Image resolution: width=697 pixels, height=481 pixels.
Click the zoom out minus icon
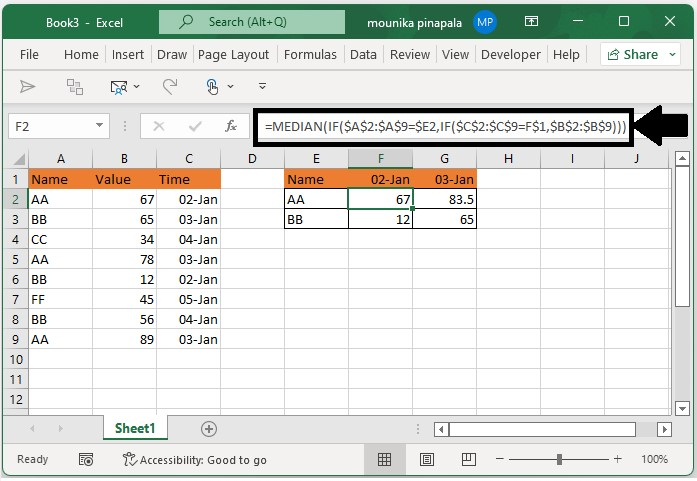click(x=500, y=459)
